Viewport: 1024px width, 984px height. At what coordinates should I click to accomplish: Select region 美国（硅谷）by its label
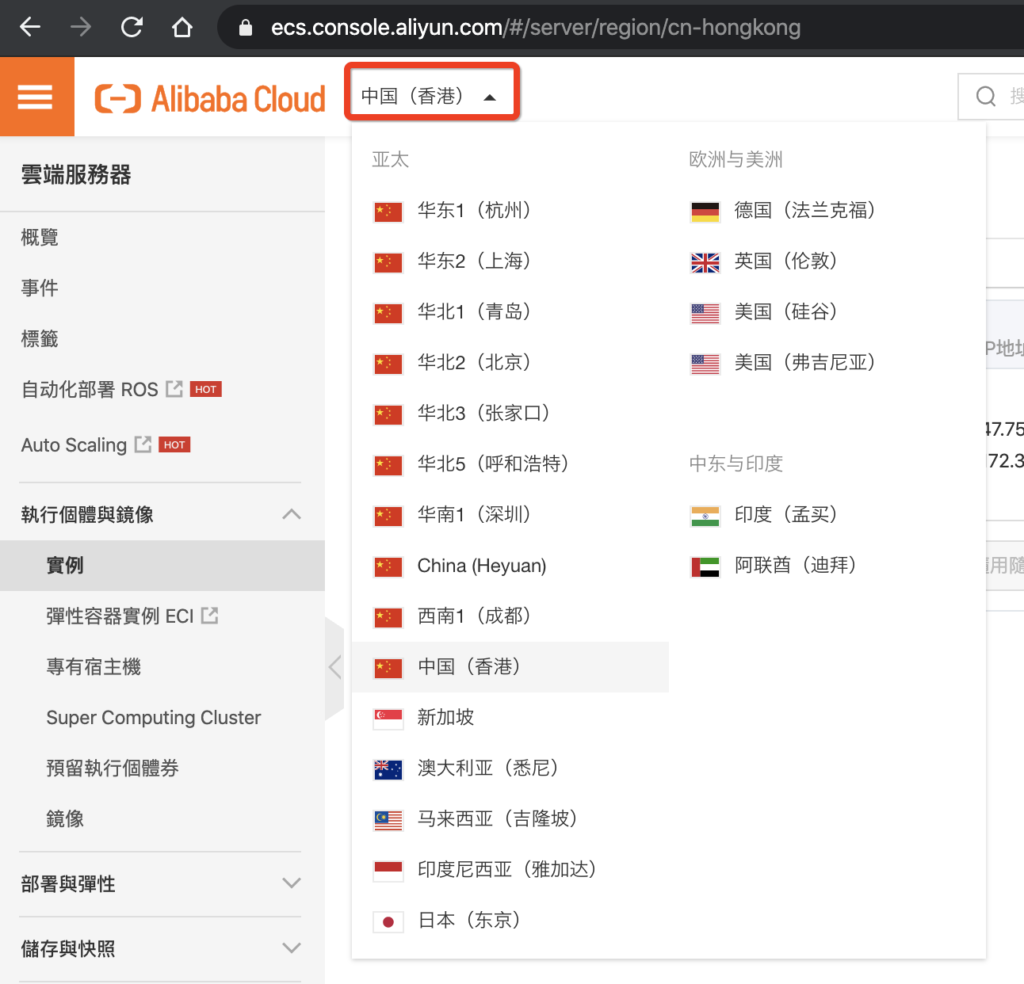786,311
